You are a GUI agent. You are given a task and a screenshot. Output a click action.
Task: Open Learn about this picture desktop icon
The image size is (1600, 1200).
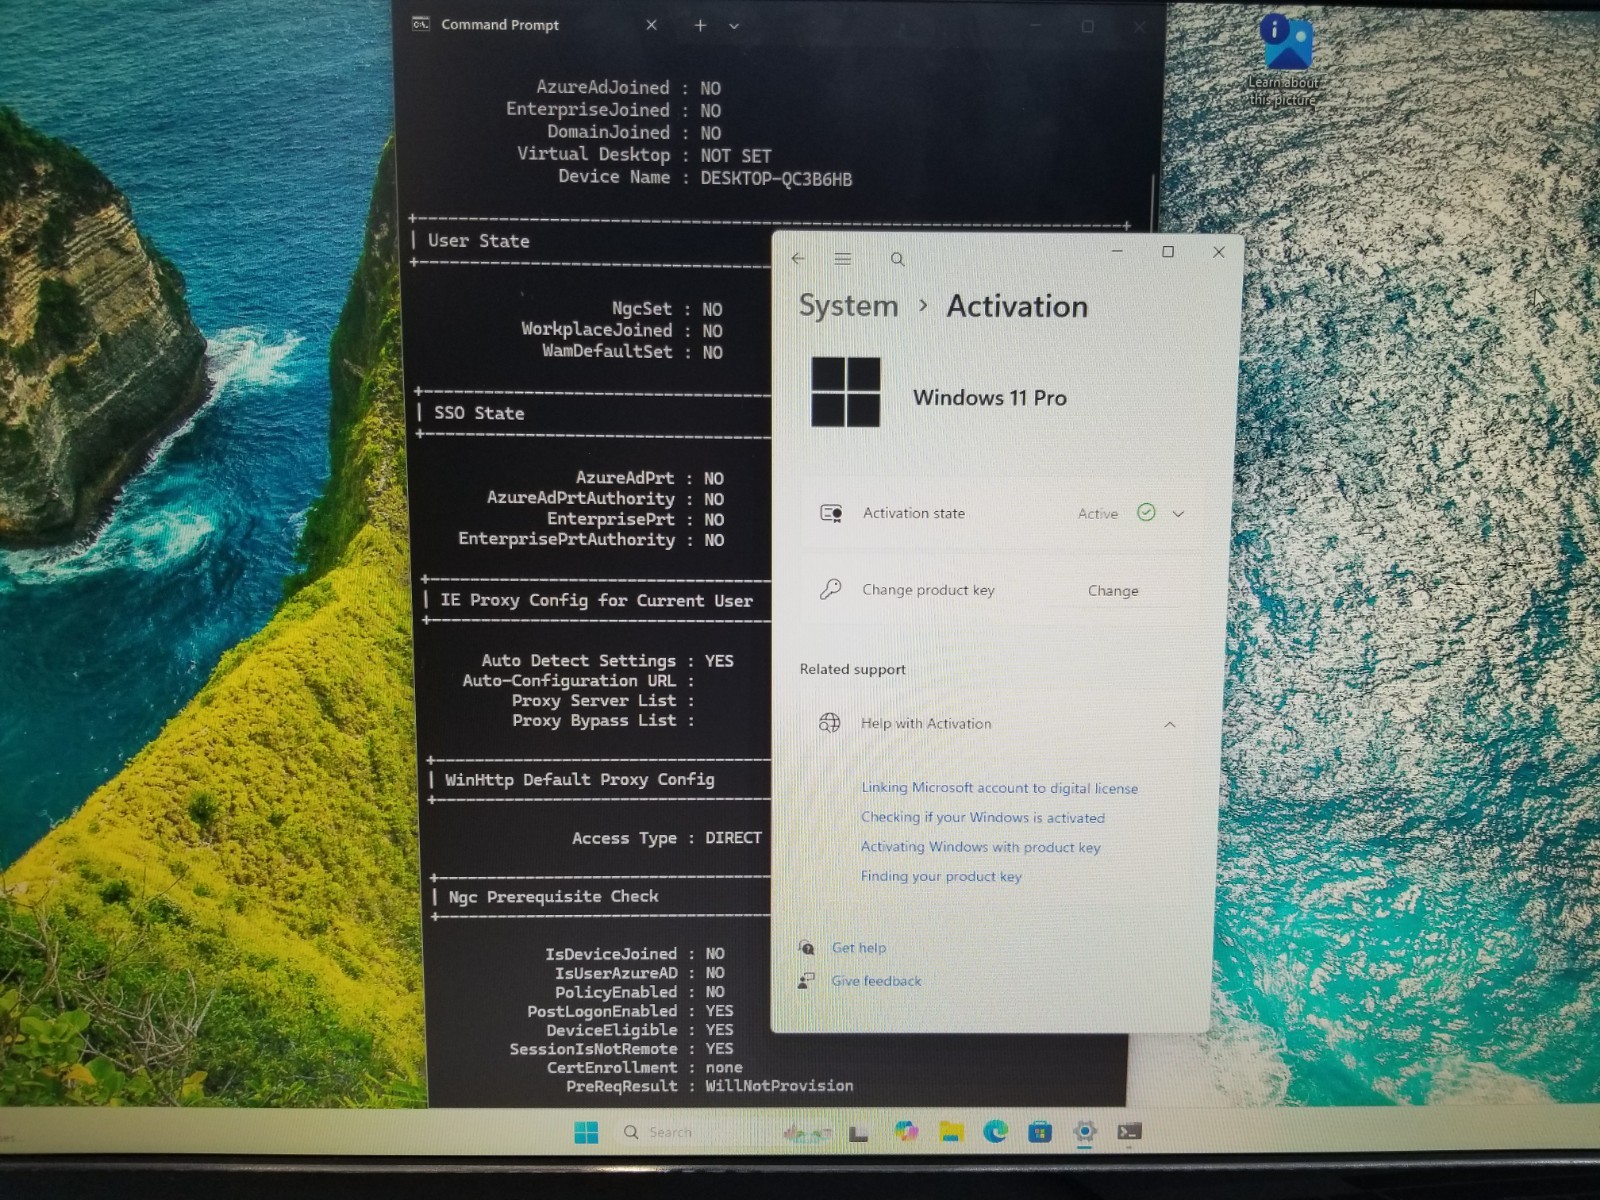(x=1284, y=60)
